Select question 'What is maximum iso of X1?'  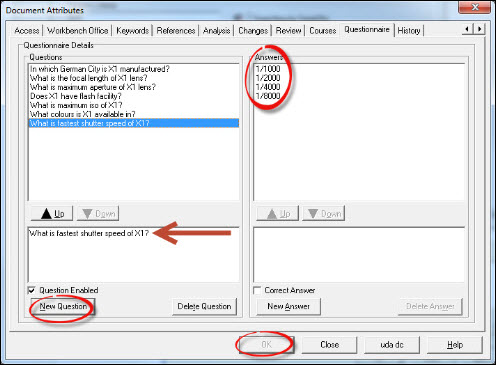[x=133, y=105]
